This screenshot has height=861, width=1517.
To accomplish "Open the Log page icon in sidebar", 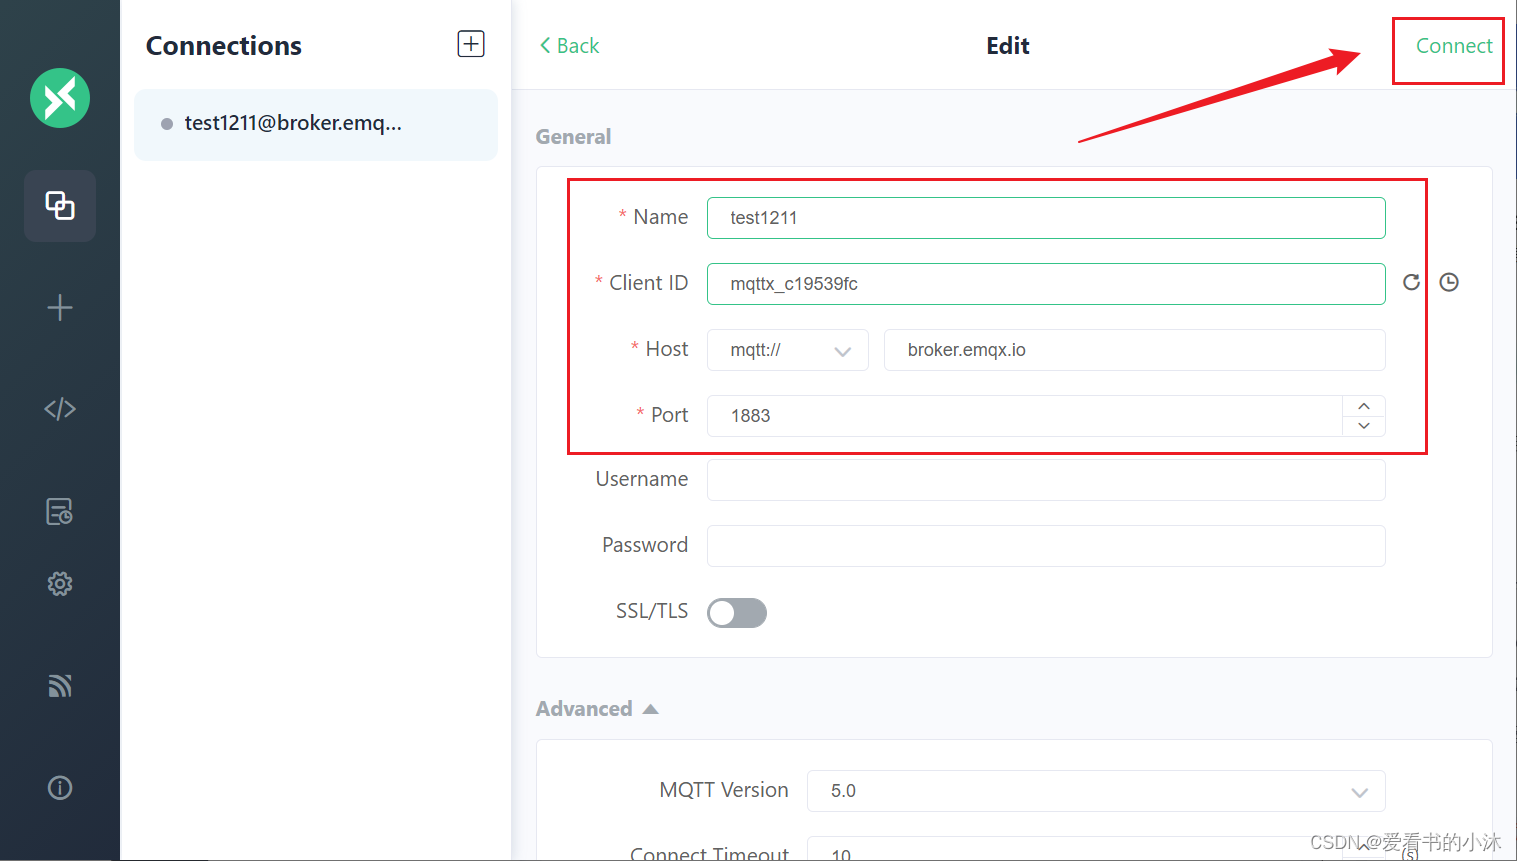I will (60, 511).
